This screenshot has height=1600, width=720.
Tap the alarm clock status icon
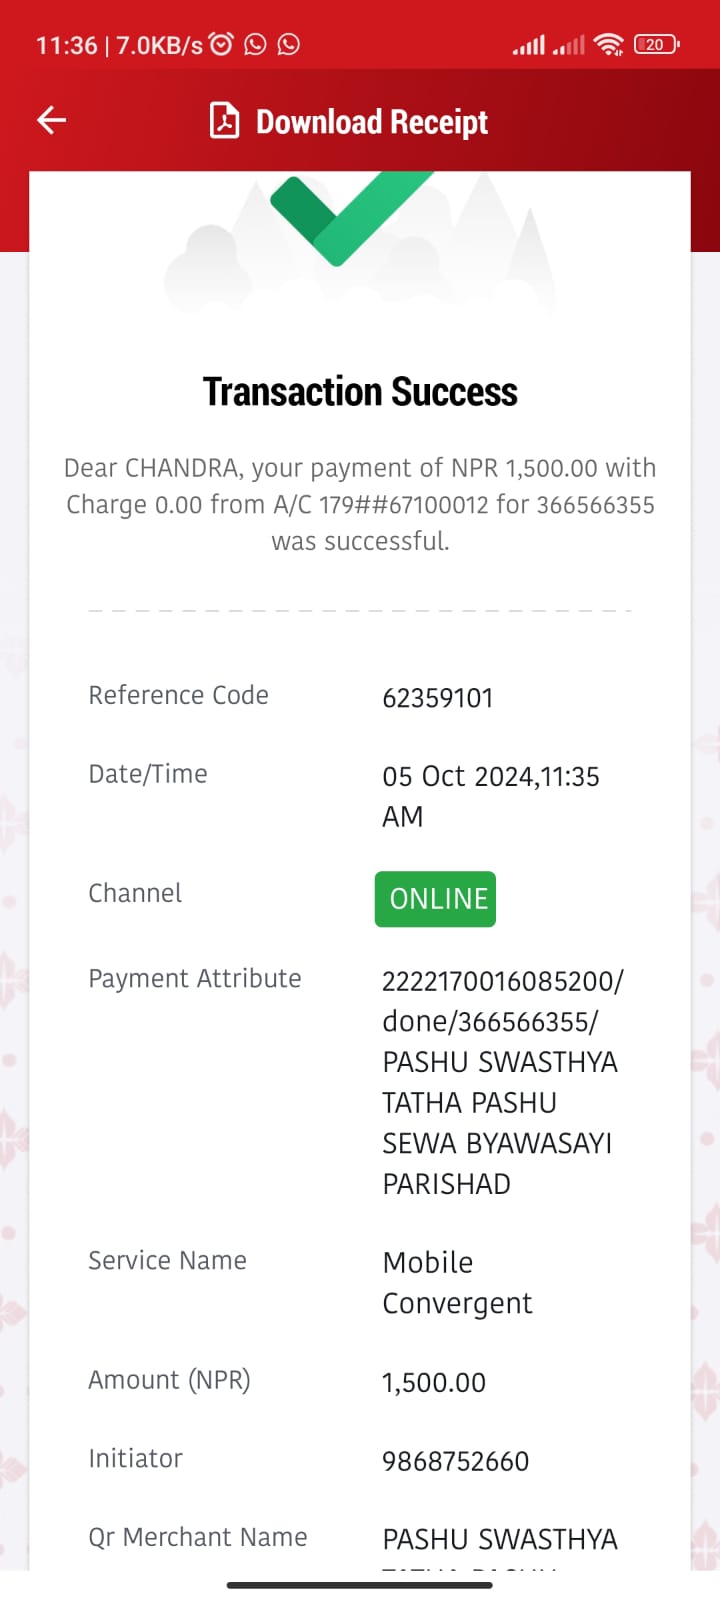(222, 44)
